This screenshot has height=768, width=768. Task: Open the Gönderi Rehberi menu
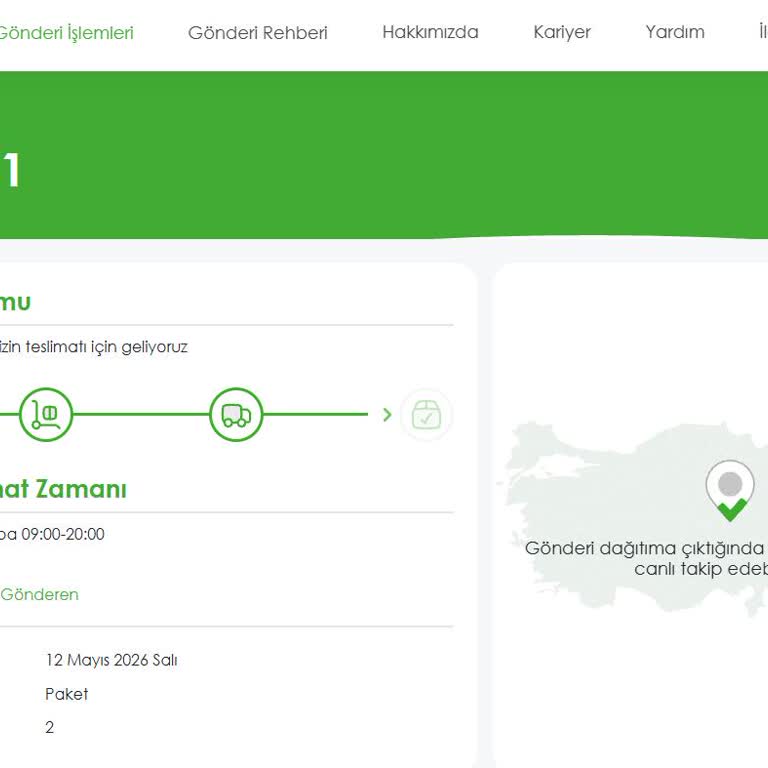tap(258, 33)
